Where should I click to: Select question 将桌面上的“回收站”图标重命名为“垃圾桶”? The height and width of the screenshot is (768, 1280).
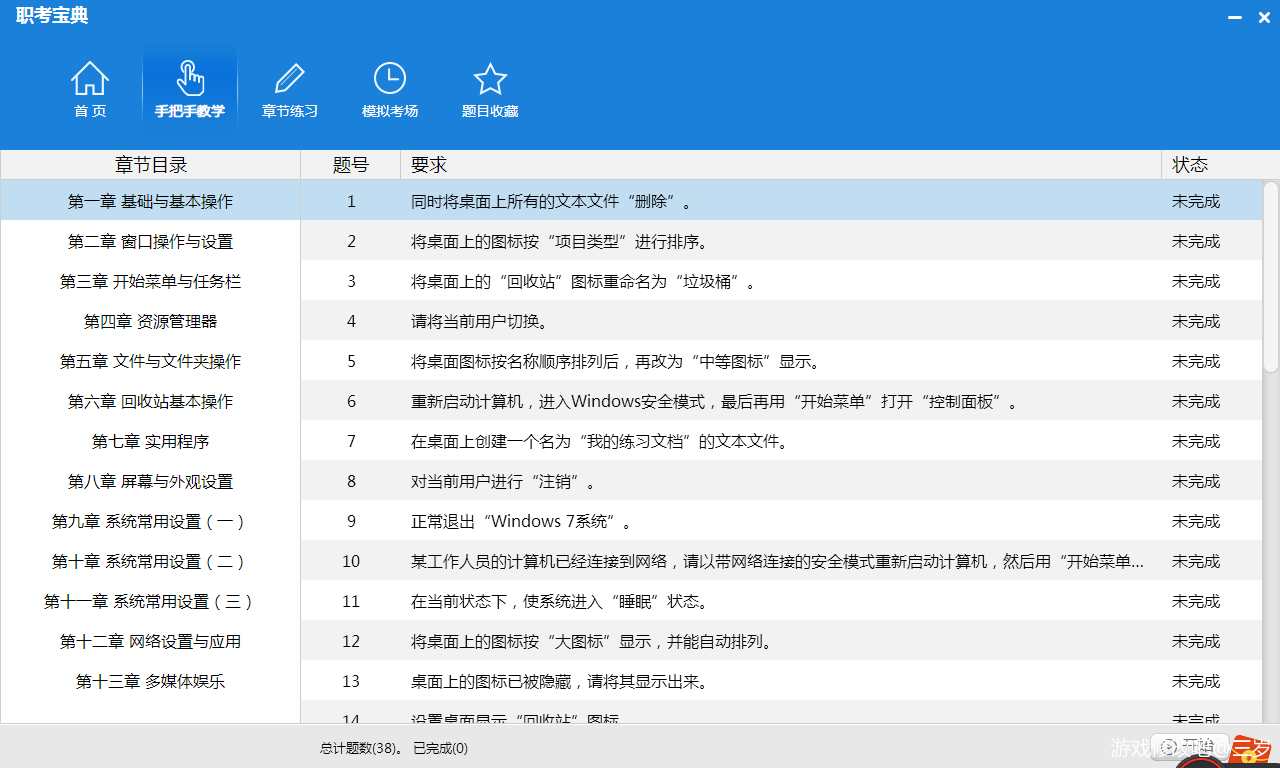click(x=781, y=281)
